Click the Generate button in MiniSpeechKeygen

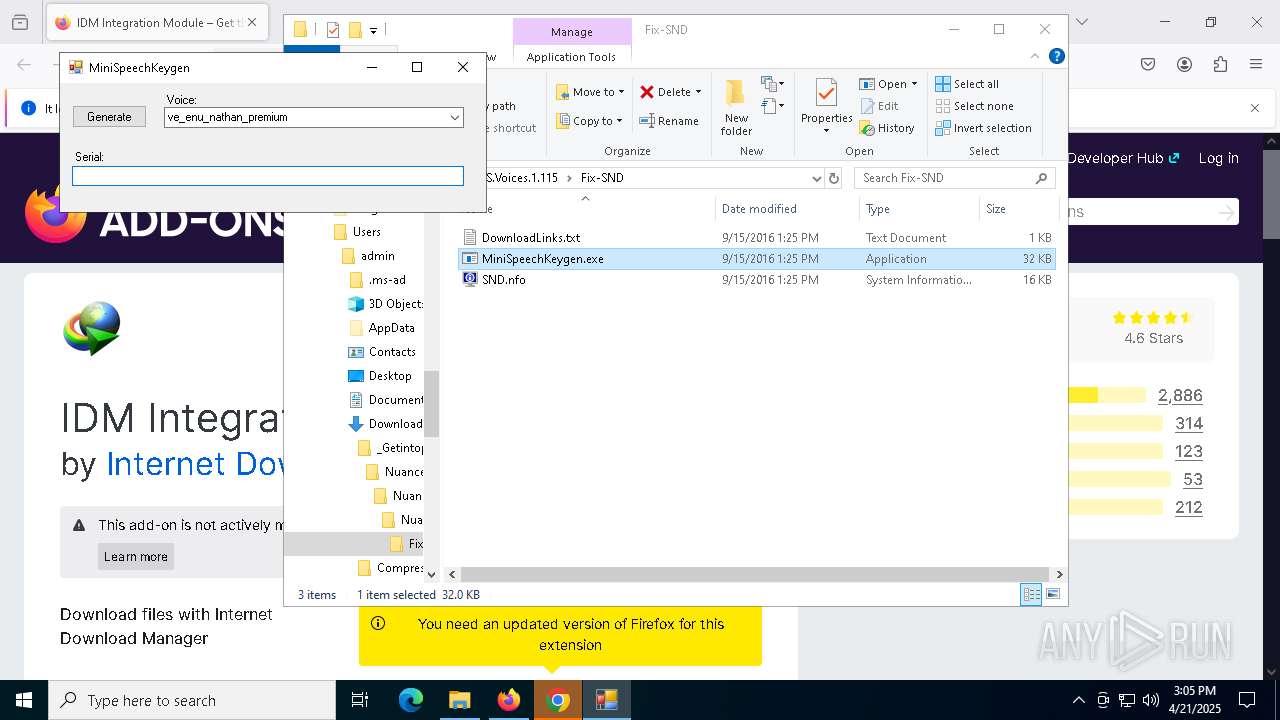coord(109,117)
